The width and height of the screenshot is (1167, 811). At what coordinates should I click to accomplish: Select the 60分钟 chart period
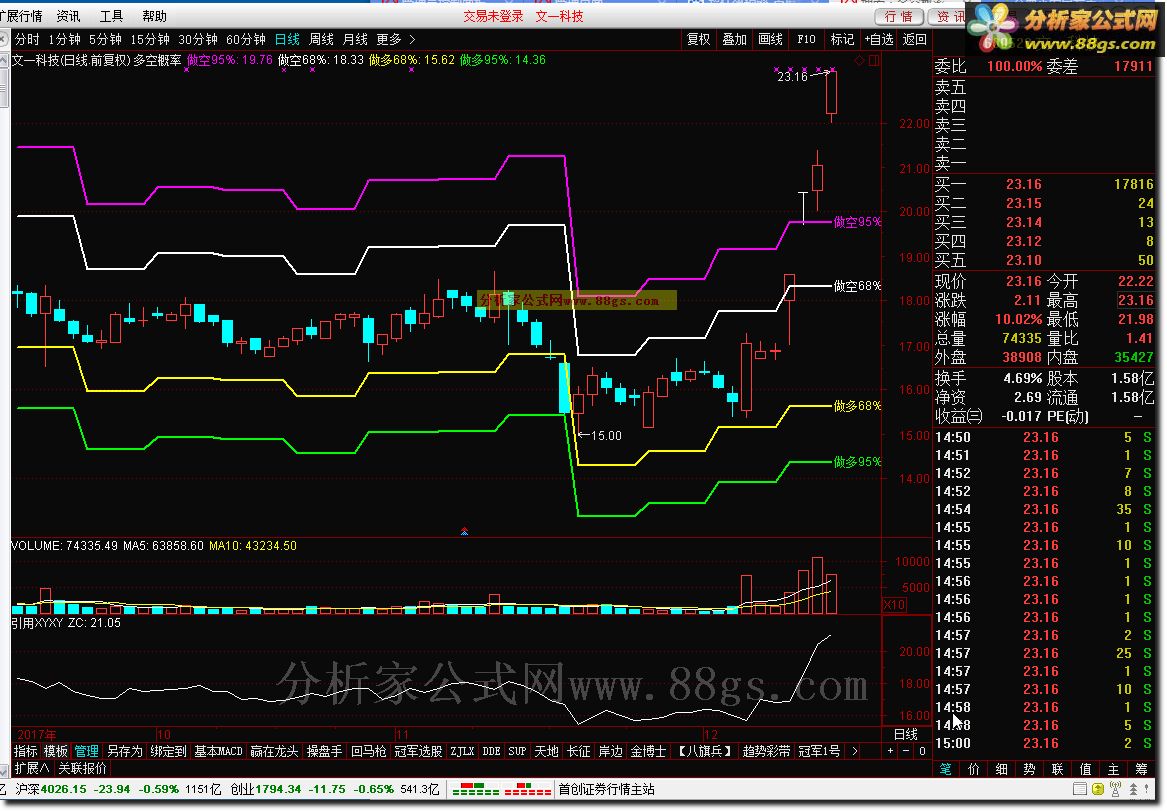click(246, 39)
